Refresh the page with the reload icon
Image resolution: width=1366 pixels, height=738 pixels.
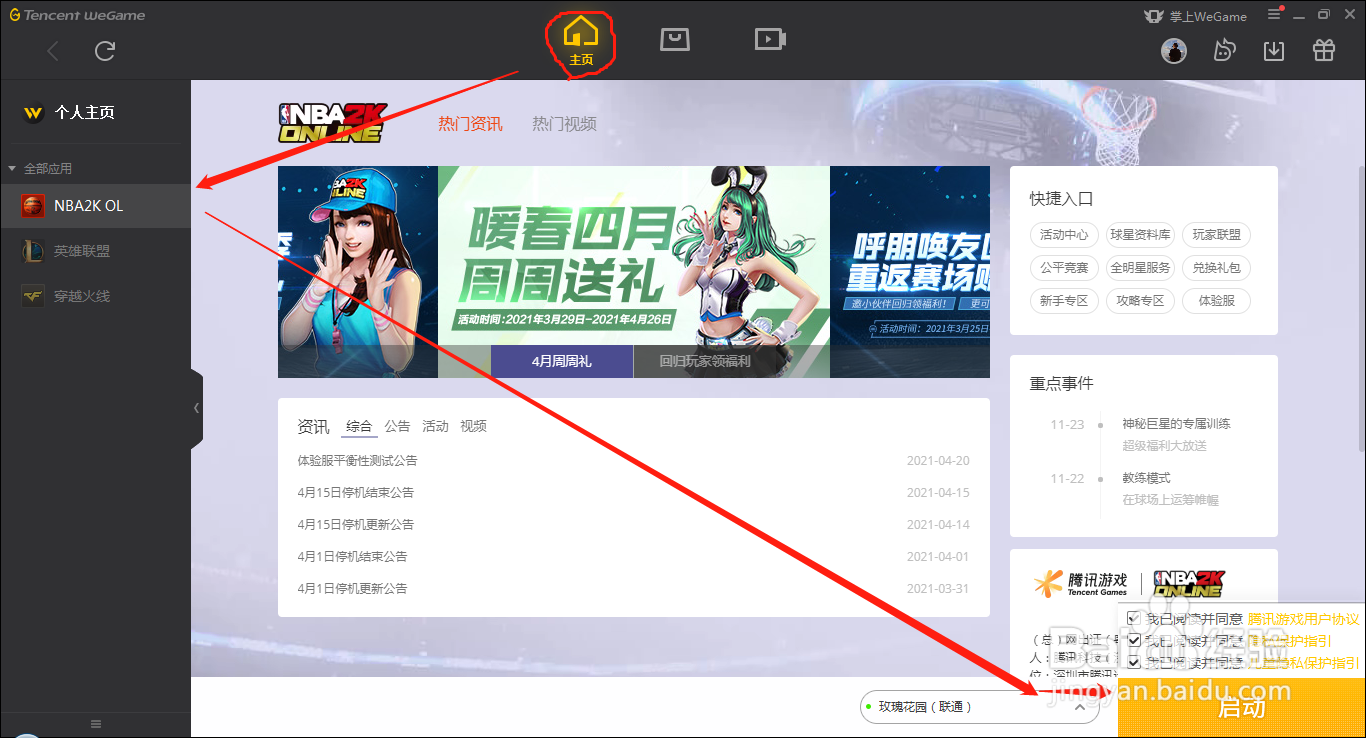(x=105, y=51)
